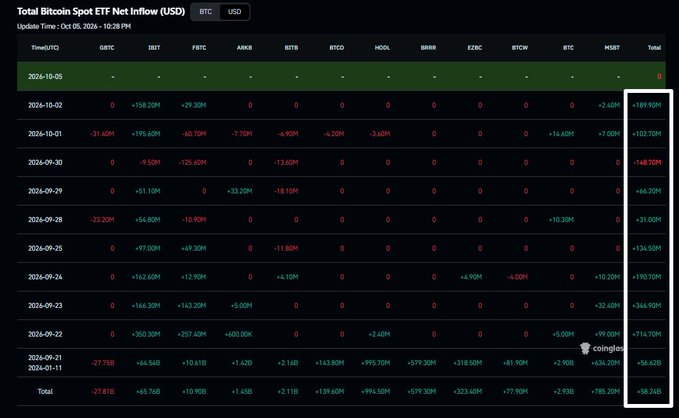679x418 pixels.
Task: Click the +65.76B IBIT total value
Action: (x=148, y=391)
